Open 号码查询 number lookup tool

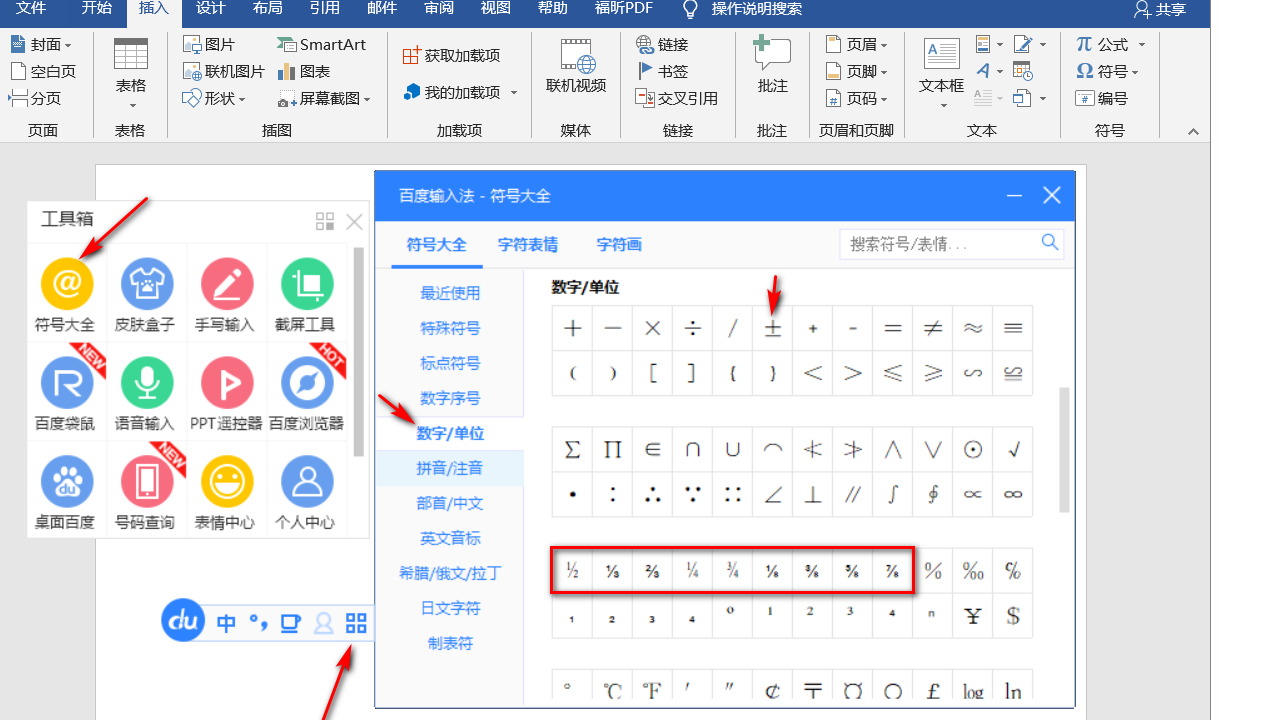(x=146, y=492)
